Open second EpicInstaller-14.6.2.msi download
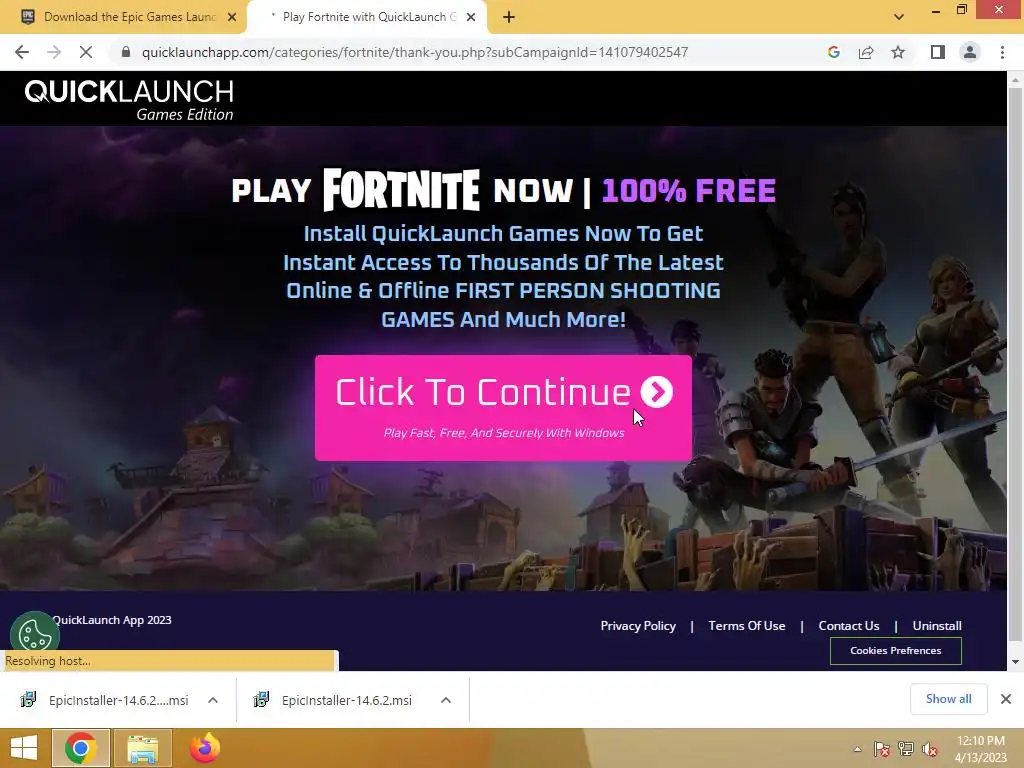 (336, 700)
